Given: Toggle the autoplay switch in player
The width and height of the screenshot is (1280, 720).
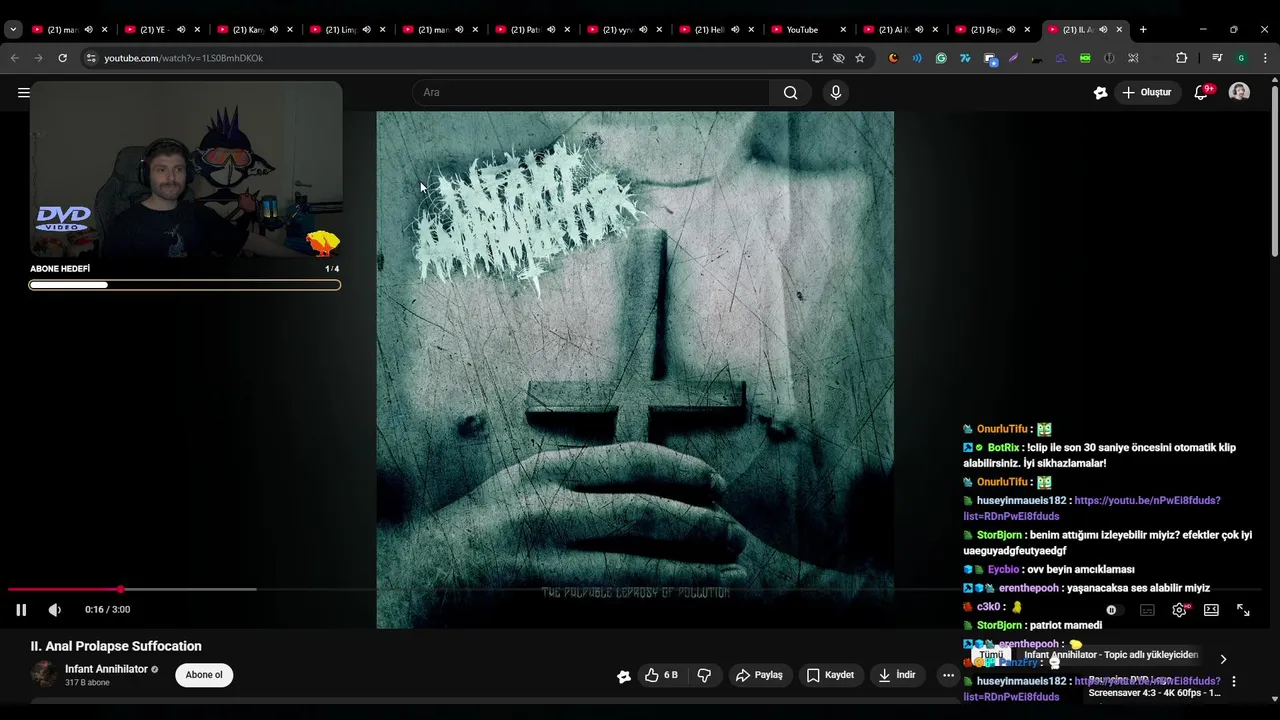Looking at the screenshot, I should click(1114, 610).
